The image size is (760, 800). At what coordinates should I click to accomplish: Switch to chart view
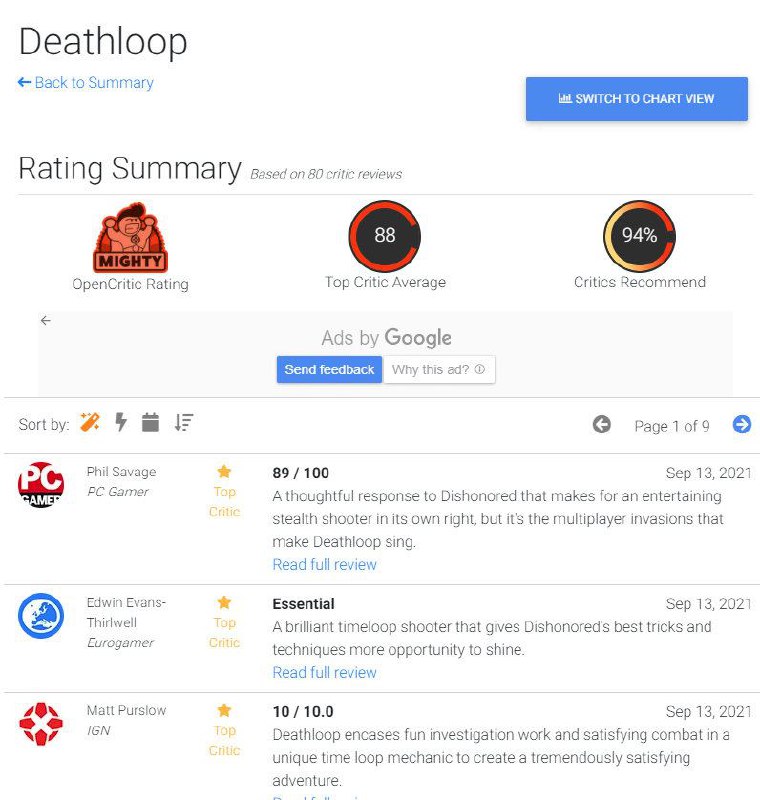pos(637,99)
